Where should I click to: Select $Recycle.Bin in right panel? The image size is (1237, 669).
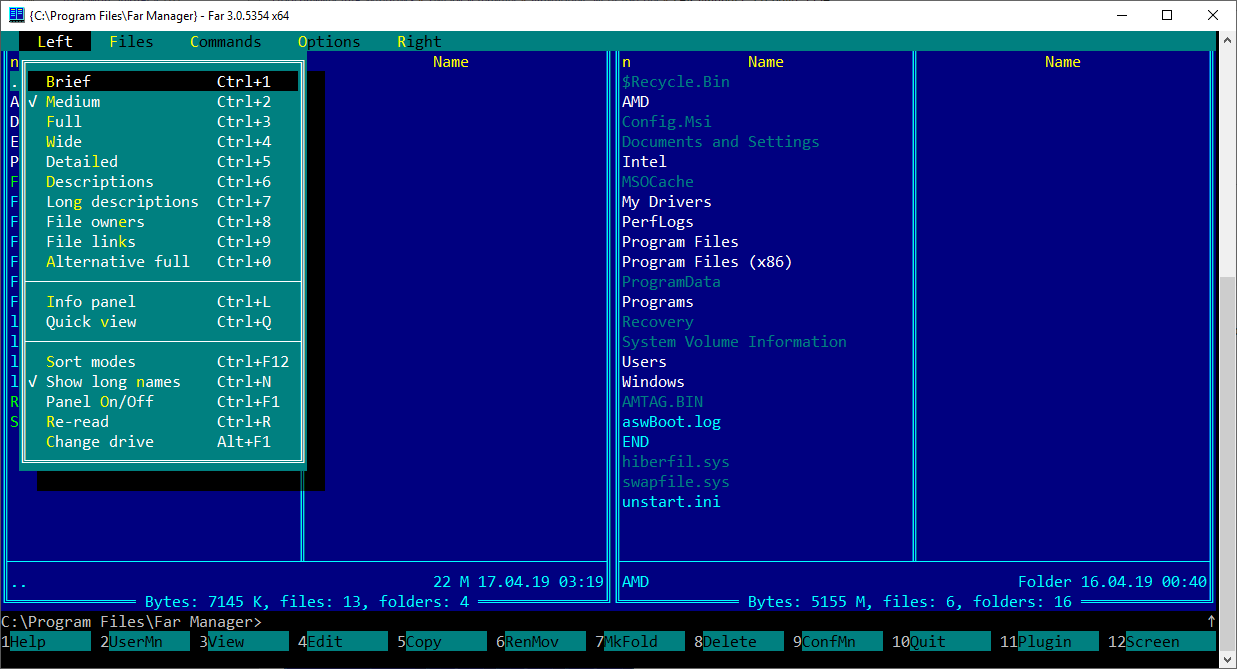coord(676,82)
